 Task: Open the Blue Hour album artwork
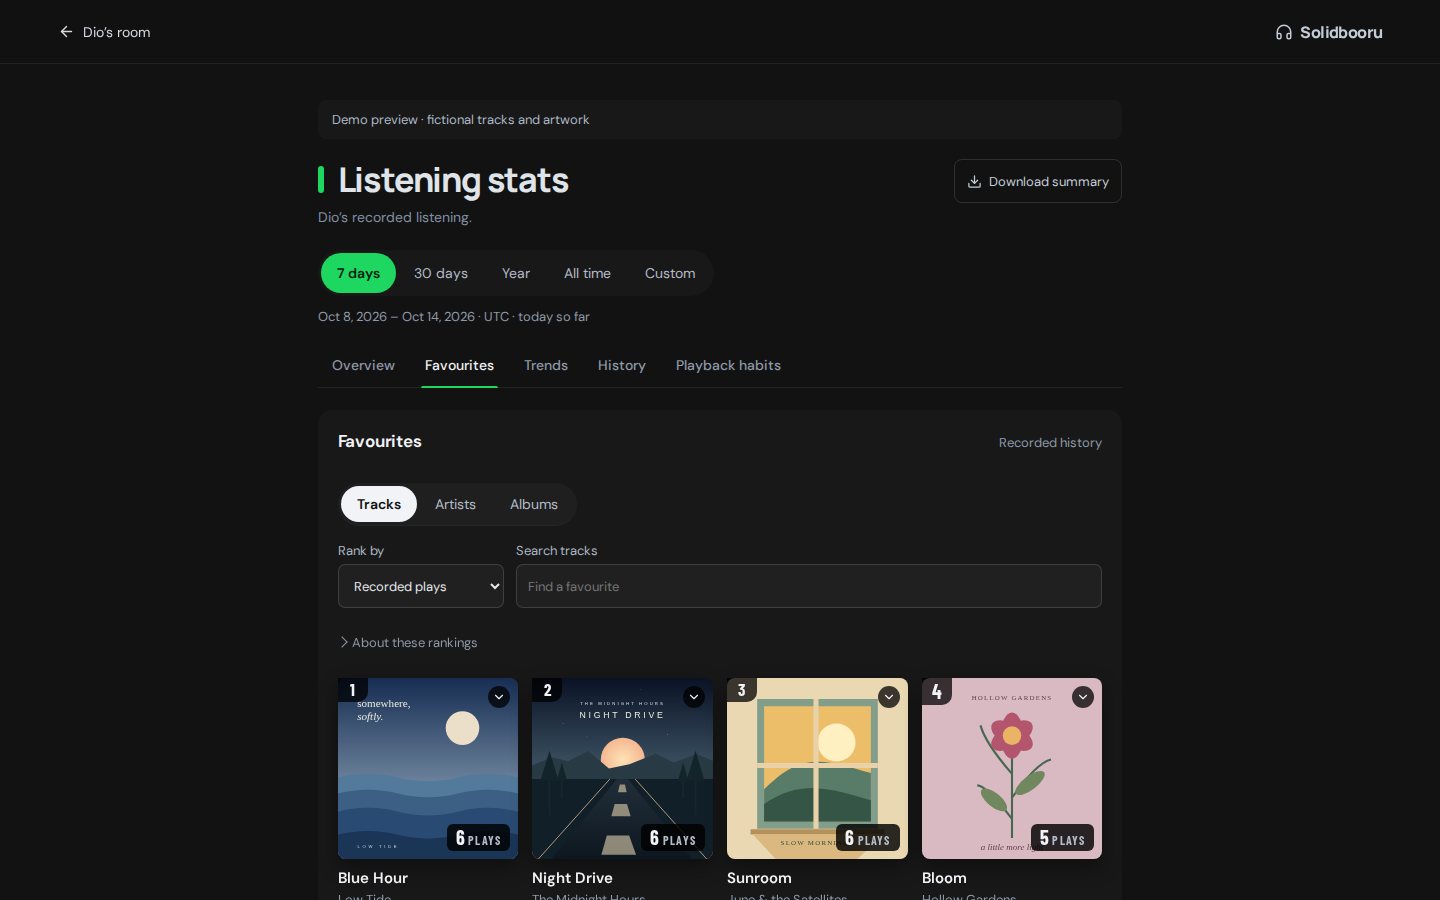(428, 768)
